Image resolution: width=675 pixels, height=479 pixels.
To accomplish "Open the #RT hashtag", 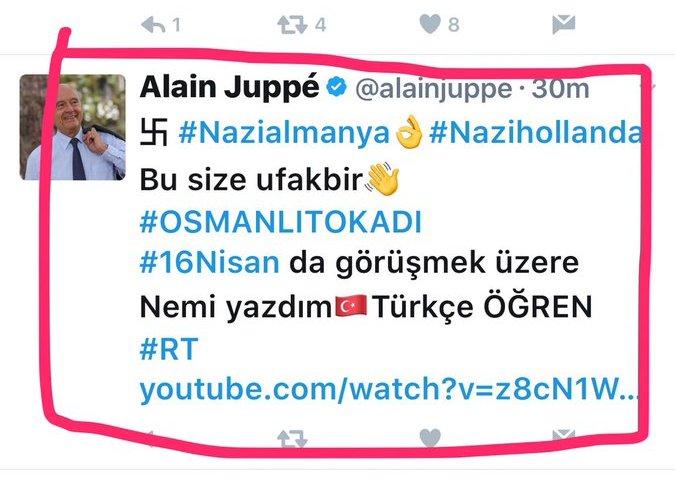I will (x=169, y=349).
